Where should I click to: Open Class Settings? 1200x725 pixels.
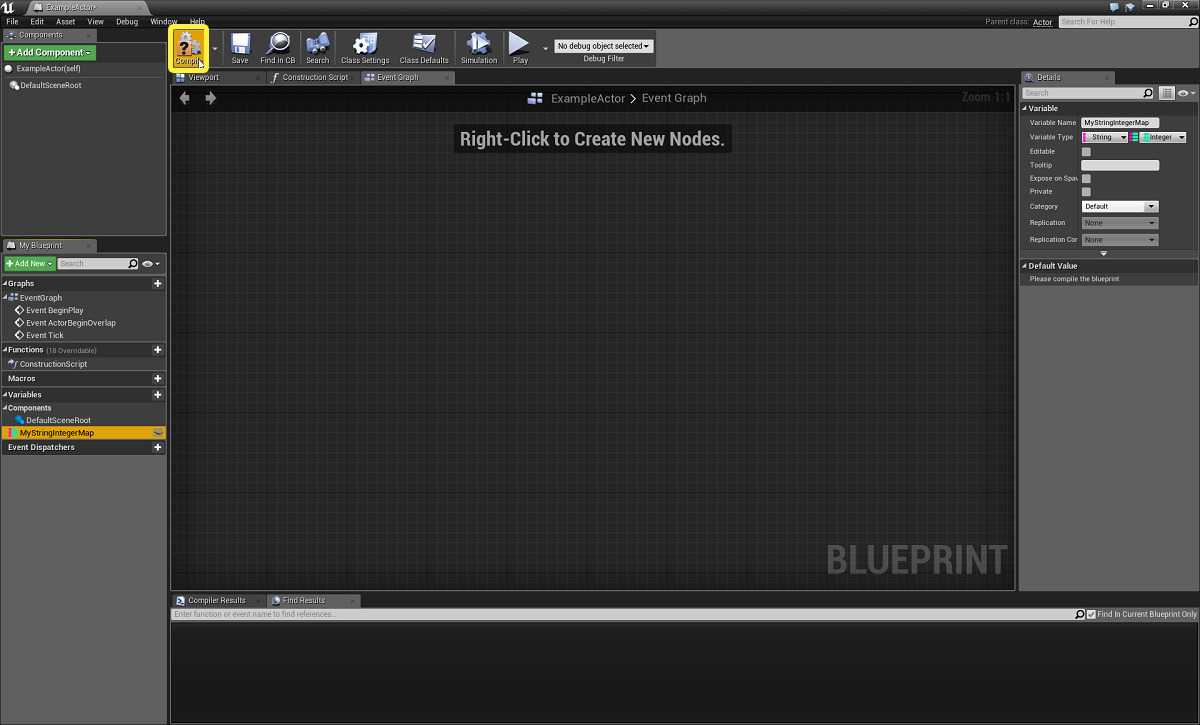[x=364, y=46]
